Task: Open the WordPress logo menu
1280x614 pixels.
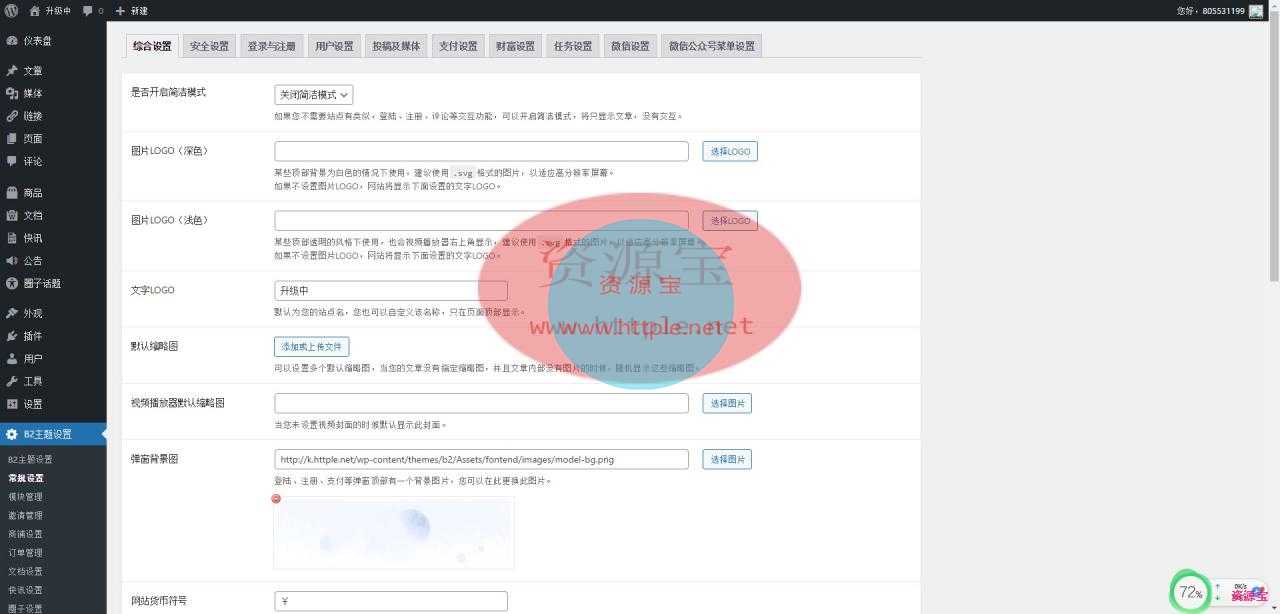Action: [x=11, y=10]
